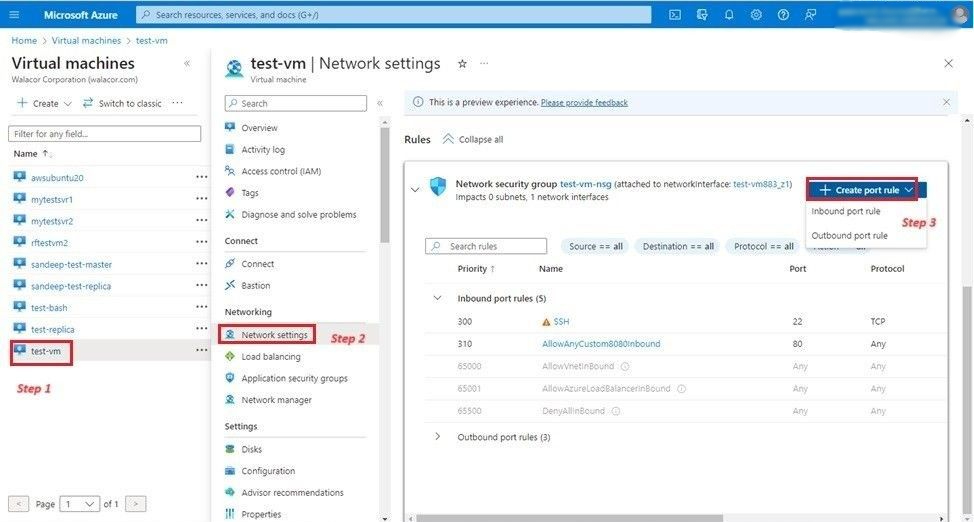Open Load balancing menu item
Image resolution: width=974 pixels, height=522 pixels.
(x=271, y=357)
